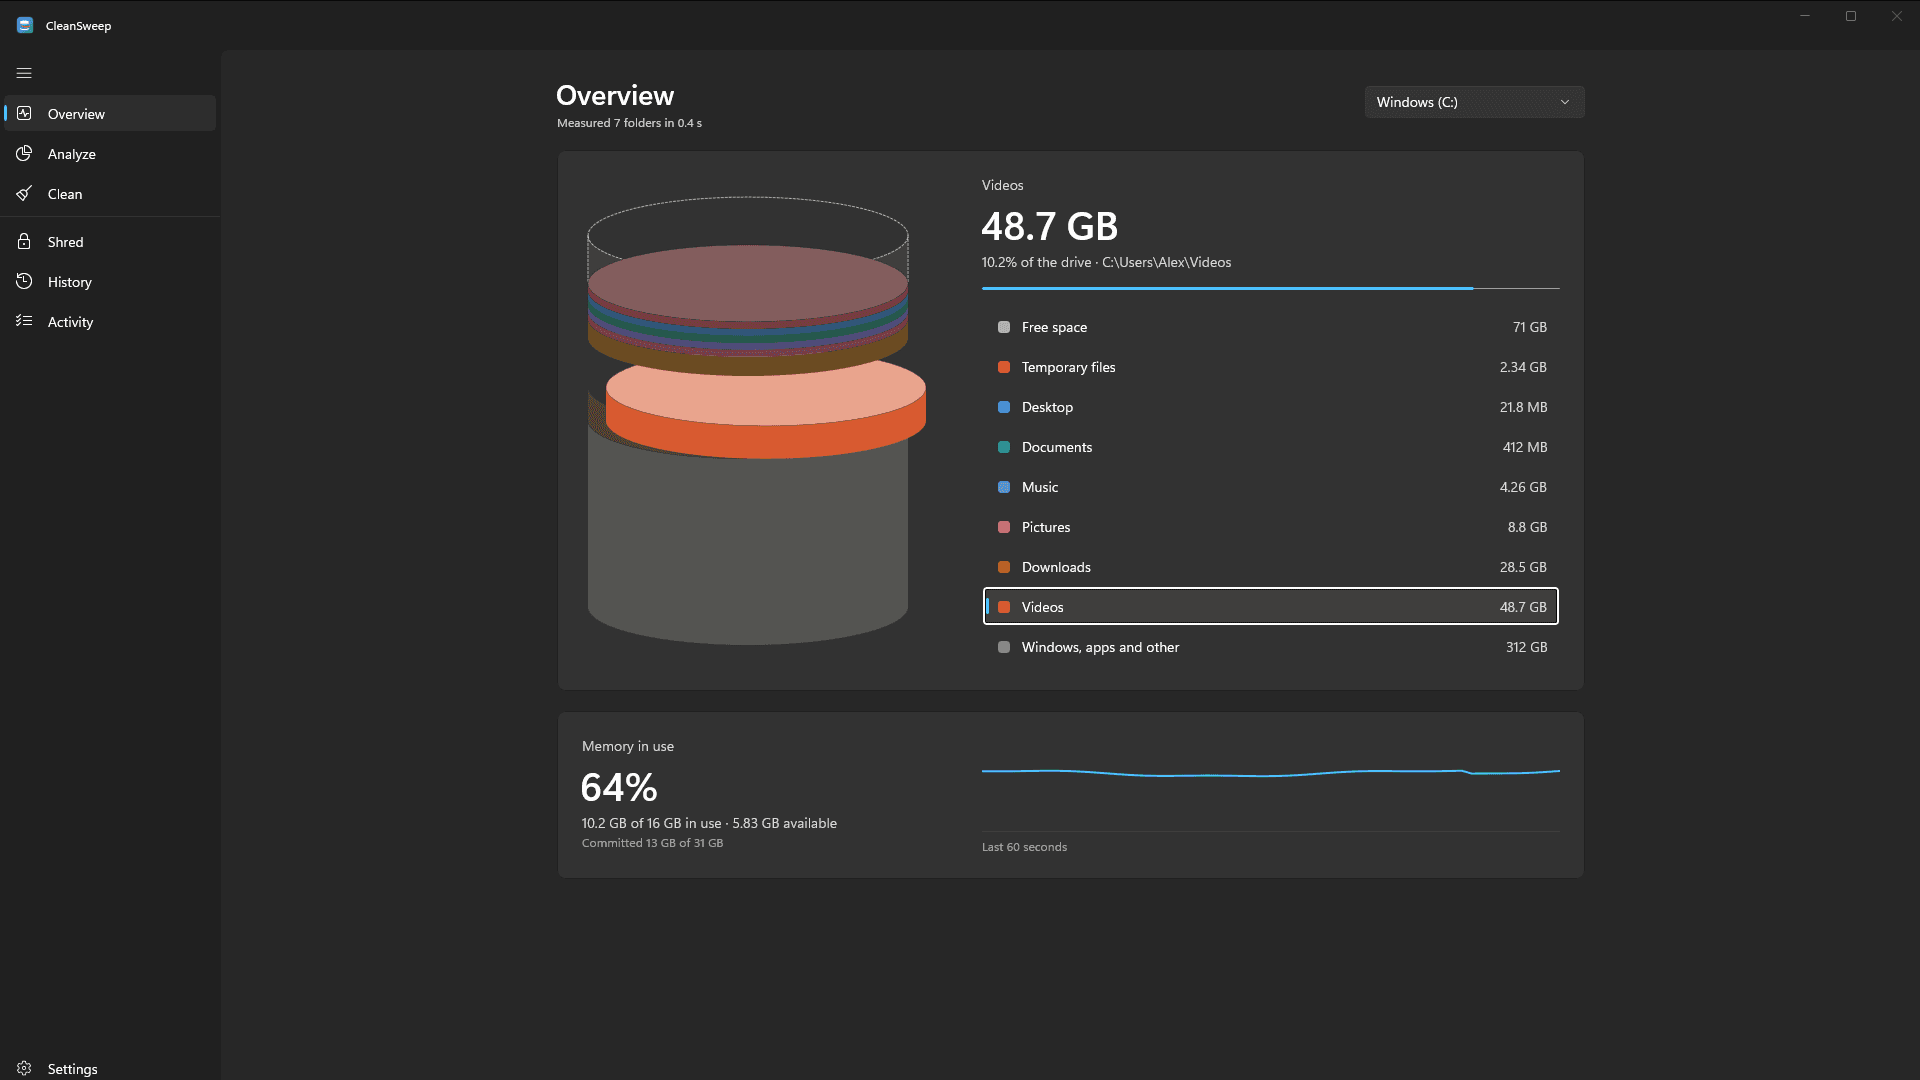The height and width of the screenshot is (1080, 1920).
Task: Maximize the CleanSweep window
Action: click(x=1851, y=16)
